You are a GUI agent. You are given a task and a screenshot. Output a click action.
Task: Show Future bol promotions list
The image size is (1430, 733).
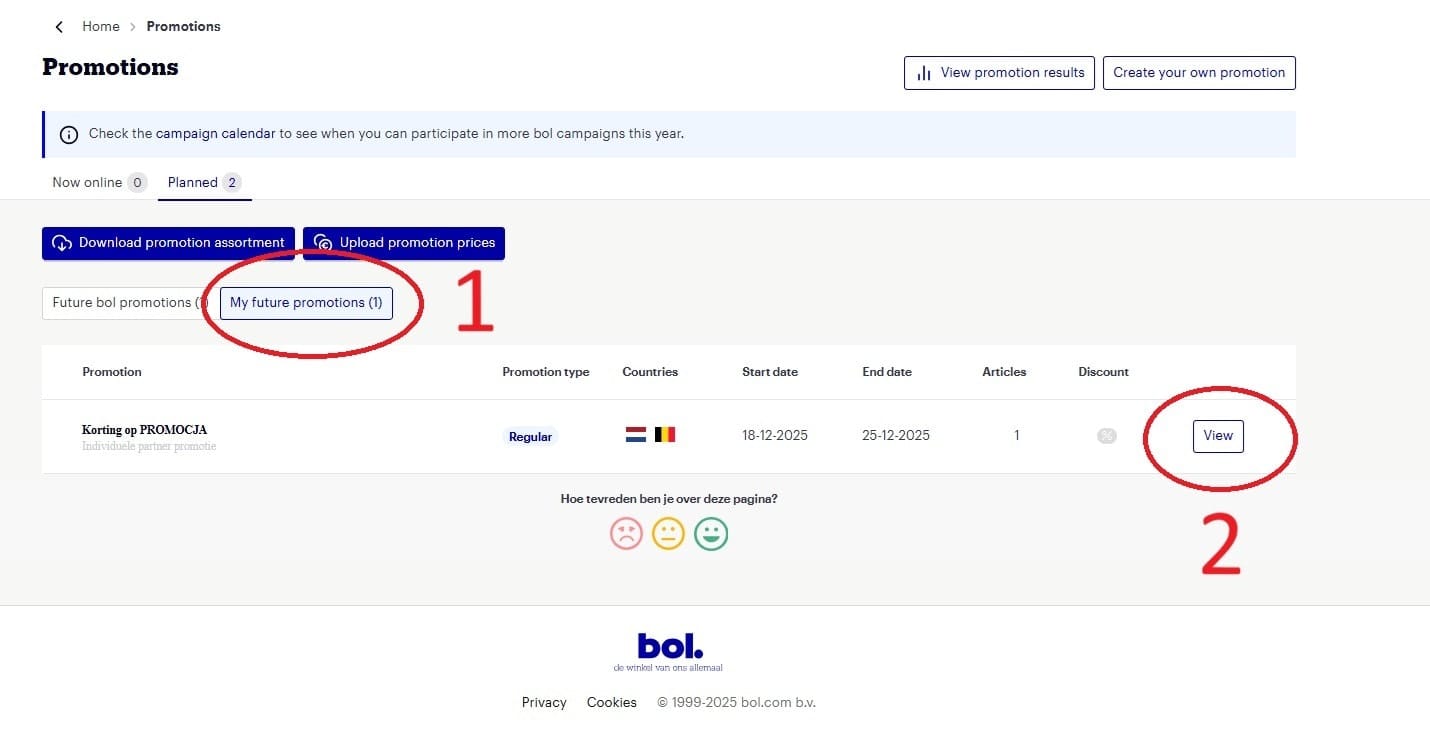click(126, 303)
